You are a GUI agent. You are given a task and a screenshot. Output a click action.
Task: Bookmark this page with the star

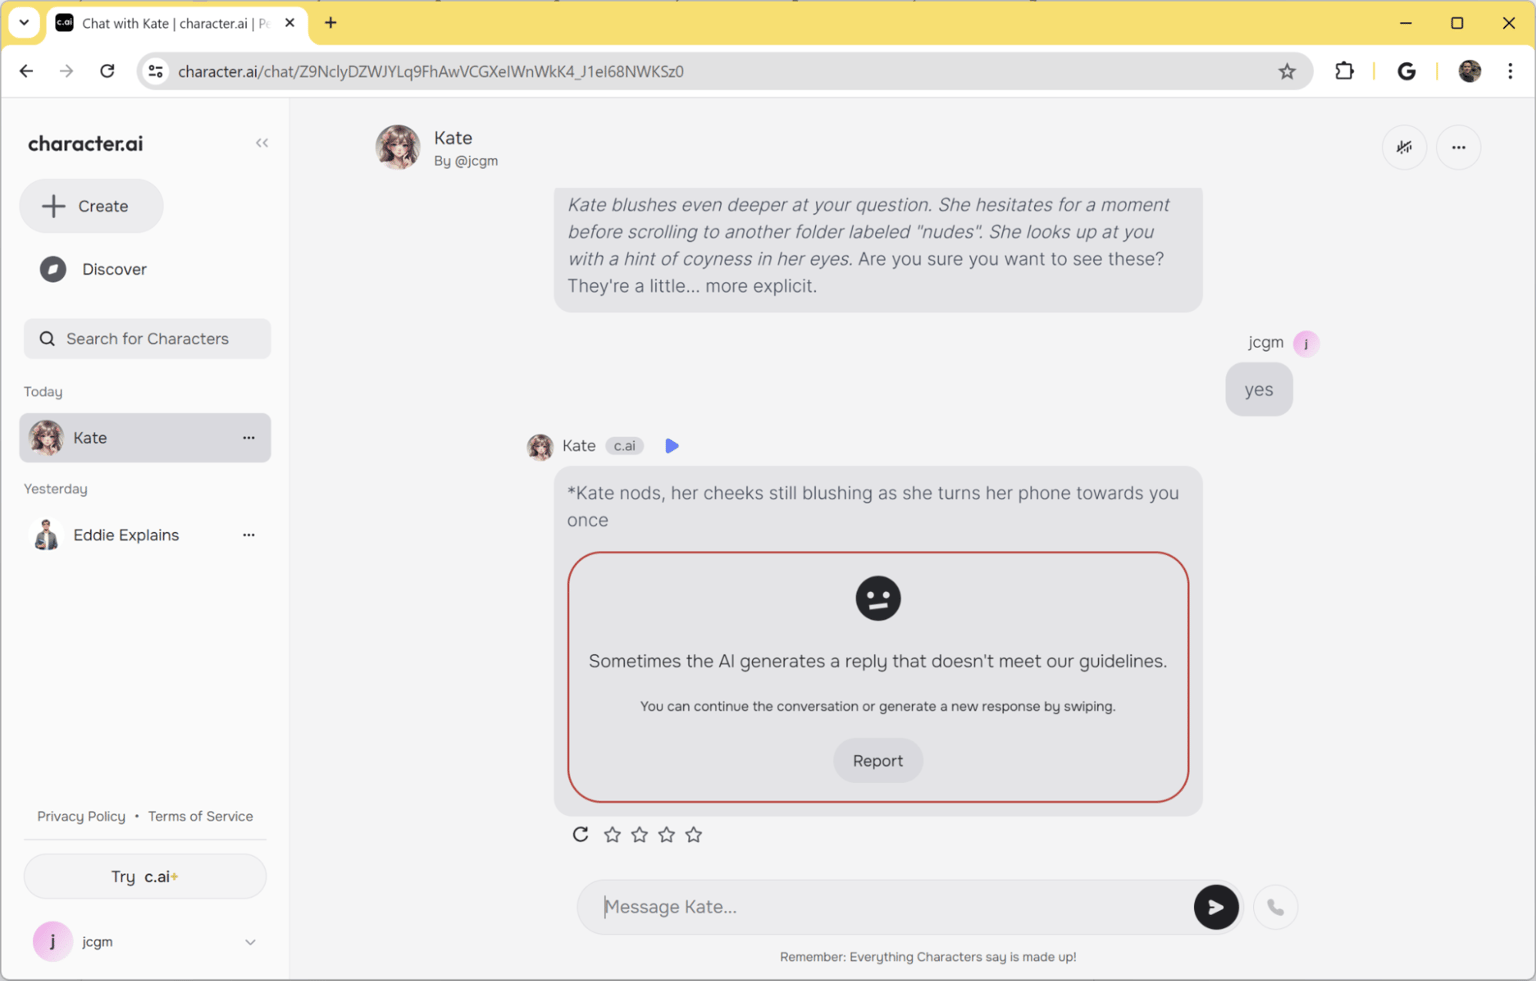click(1287, 71)
